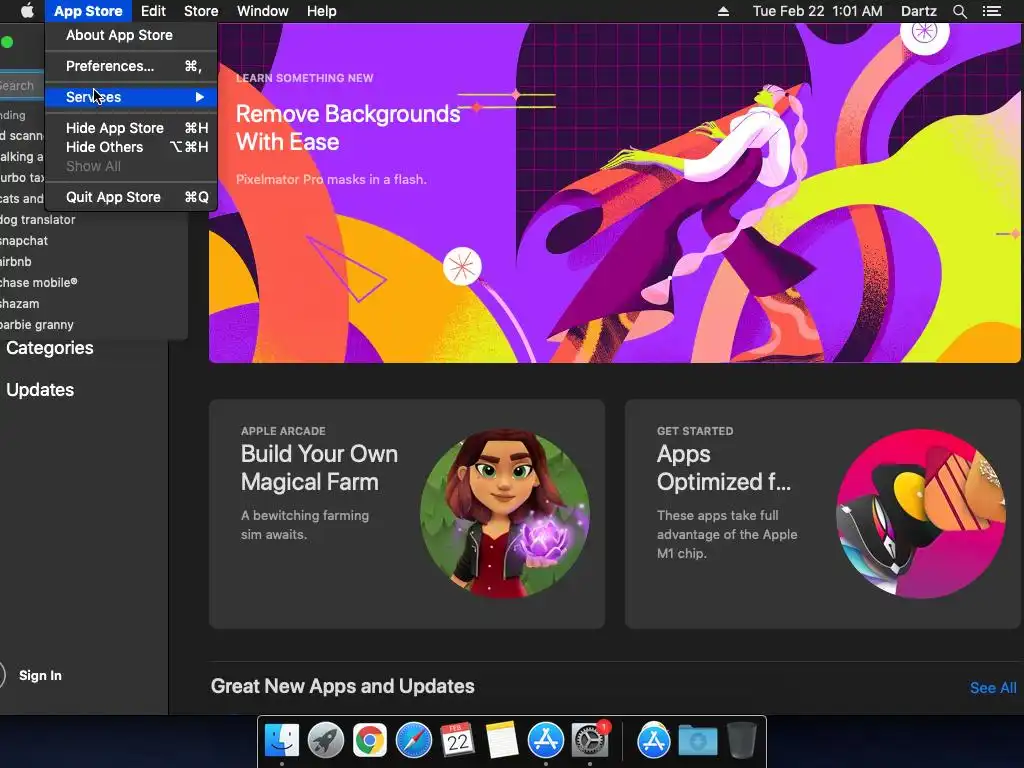The height and width of the screenshot is (768, 1024).
Task: Select 'dog translator' search suggestion
Action: click(37, 220)
